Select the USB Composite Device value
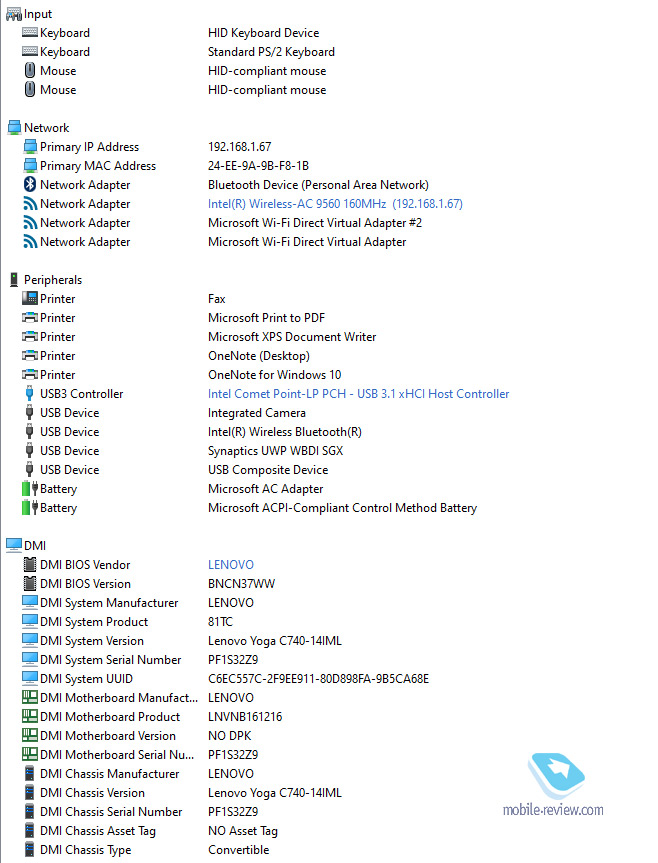The image size is (658, 863). [268, 470]
